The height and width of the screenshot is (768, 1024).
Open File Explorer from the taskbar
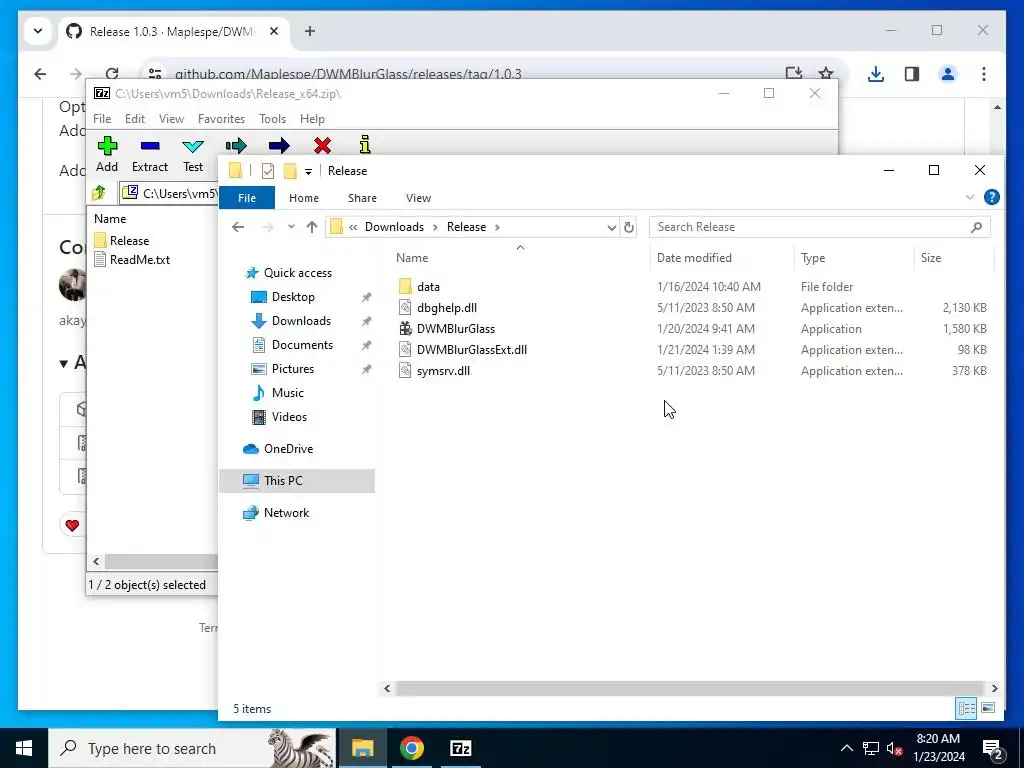(362, 748)
